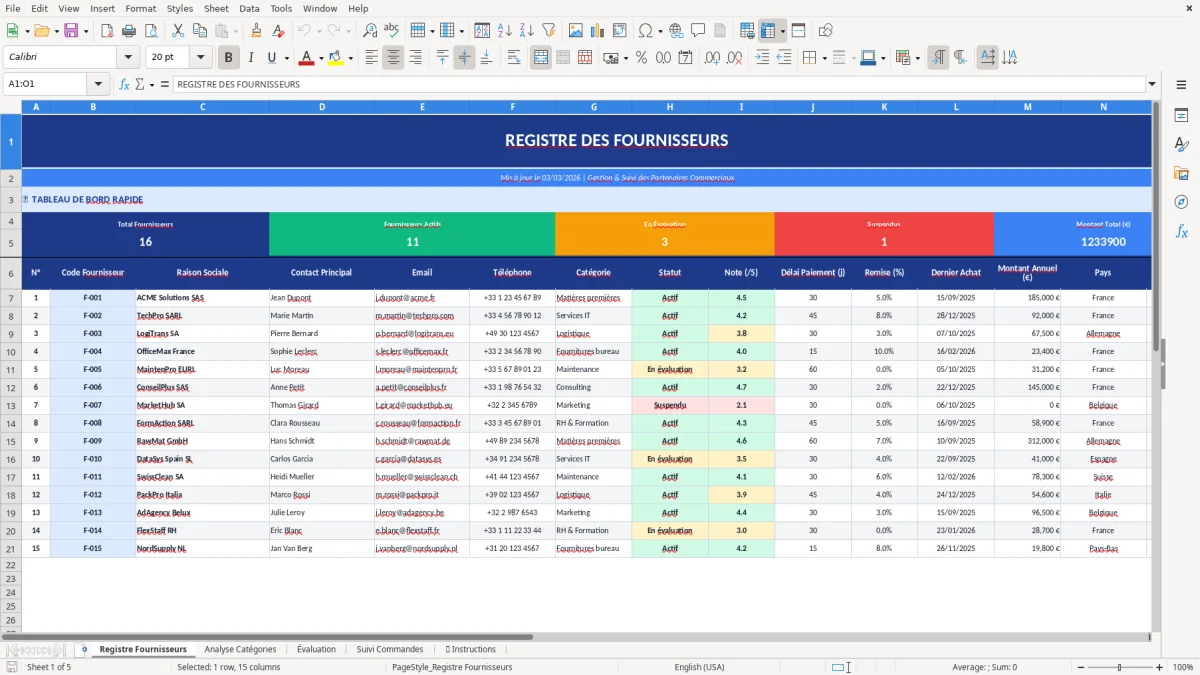Viewport: 1200px width, 675px height.
Task: Toggle Wrap Text
Action: click(514, 58)
